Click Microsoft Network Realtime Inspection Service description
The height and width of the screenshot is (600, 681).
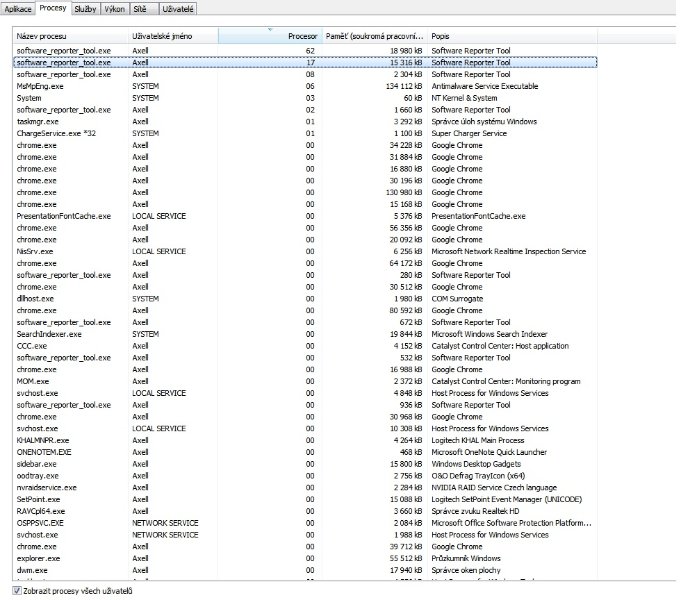click(509, 251)
